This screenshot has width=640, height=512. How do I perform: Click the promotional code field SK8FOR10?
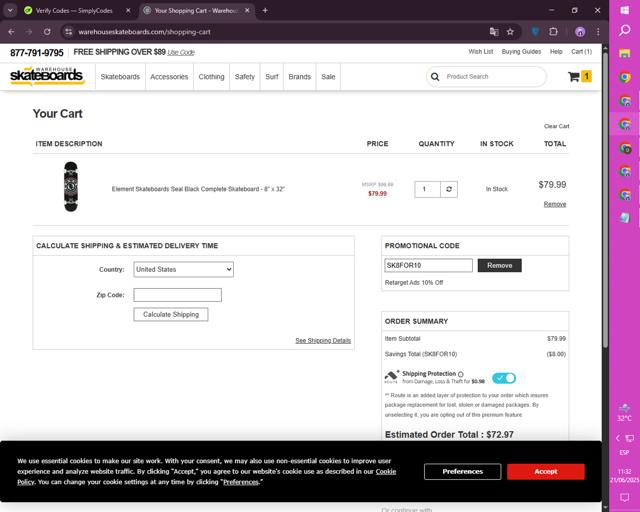tap(428, 265)
